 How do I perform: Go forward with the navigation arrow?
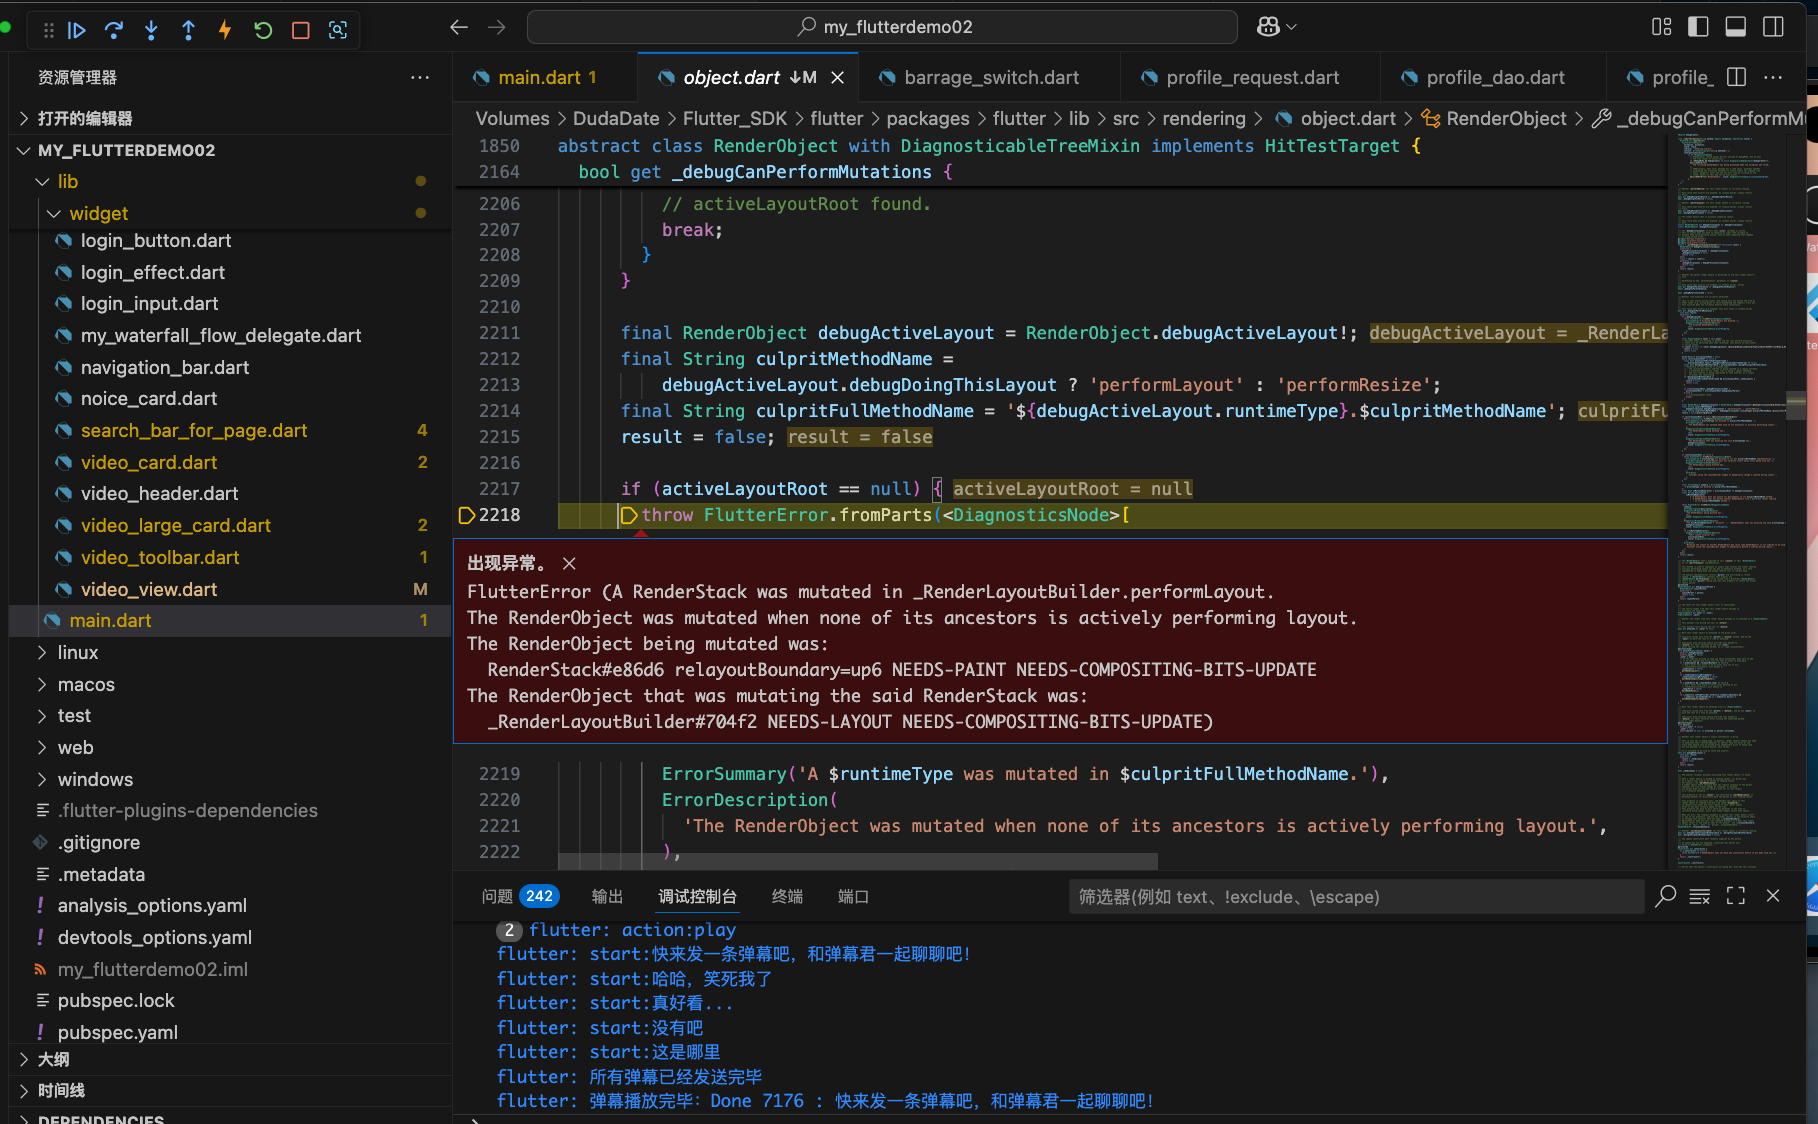click(497, 27)
